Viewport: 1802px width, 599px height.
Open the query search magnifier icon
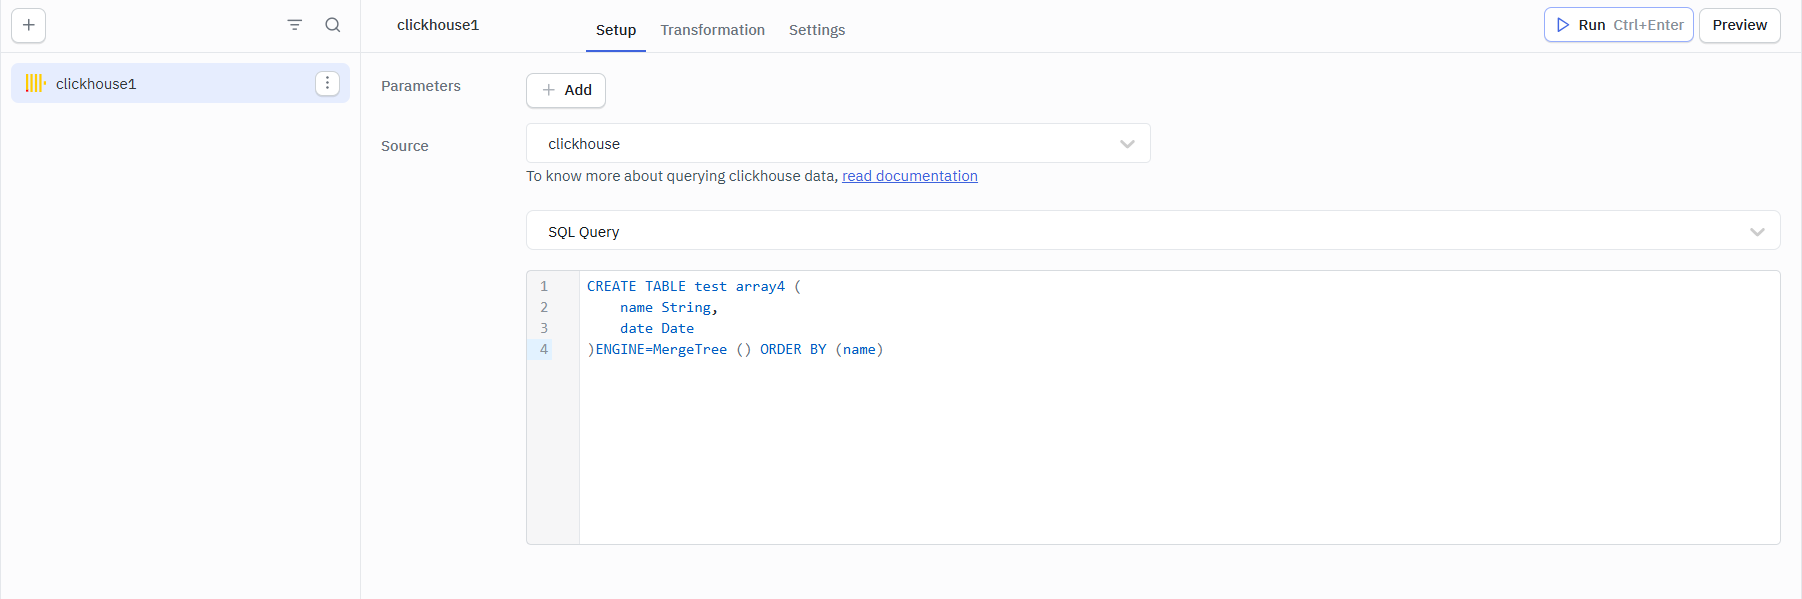tap(333, 25)
